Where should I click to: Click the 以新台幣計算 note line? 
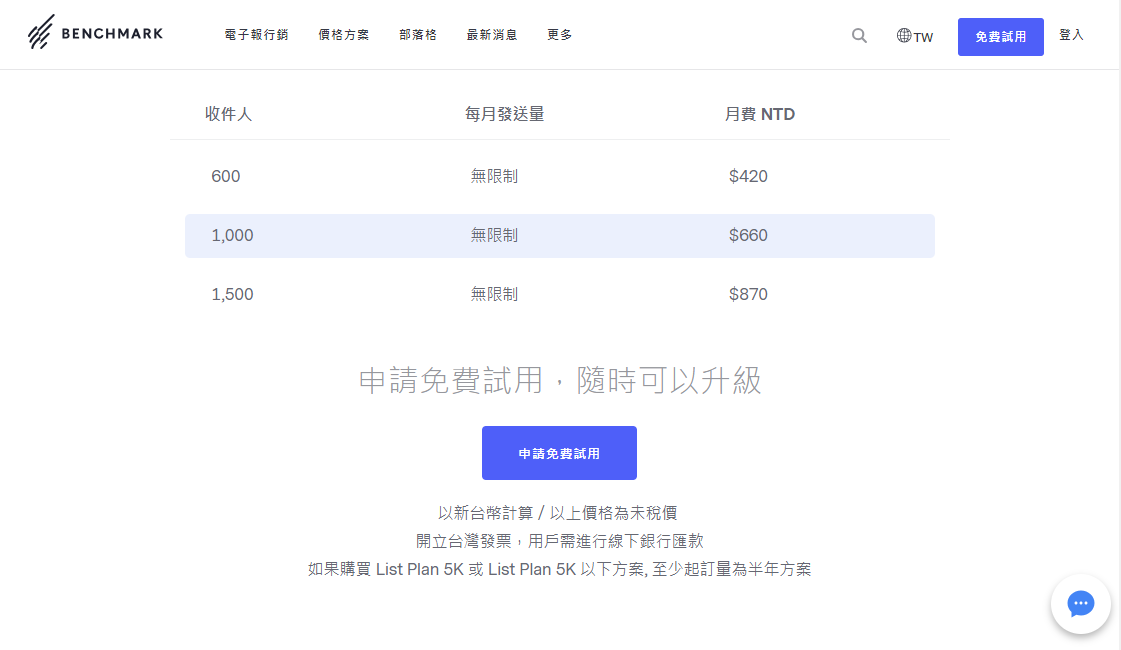[558, 513]
